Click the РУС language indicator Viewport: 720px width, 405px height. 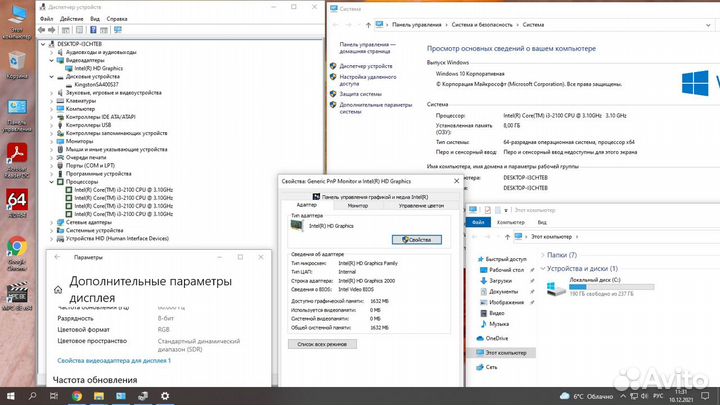coord(658,396)
